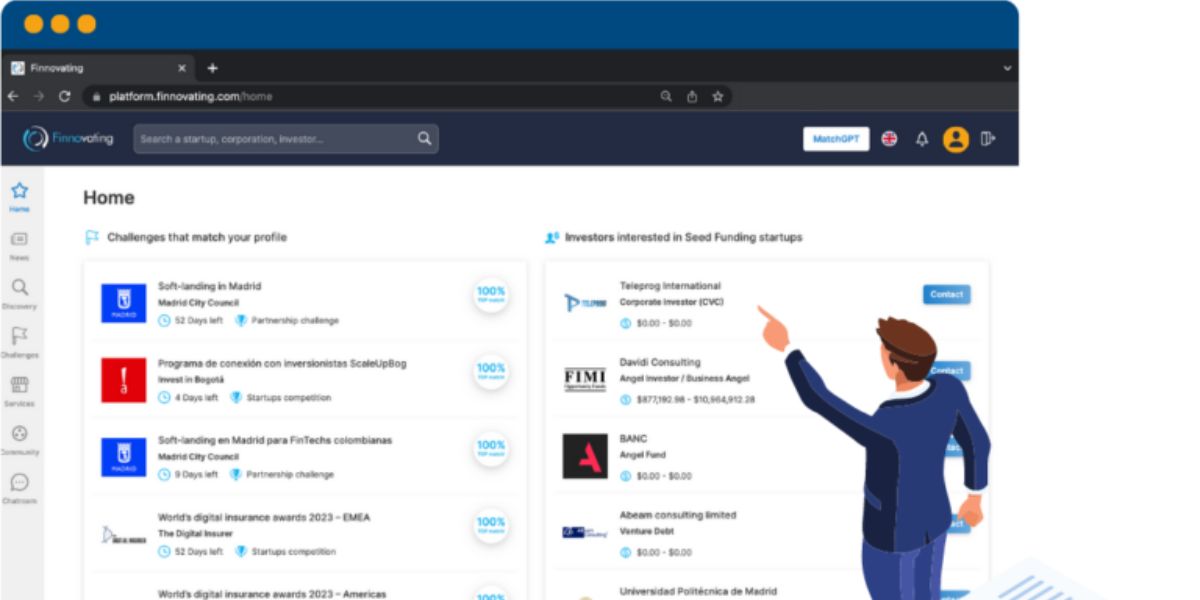1200x600 pixels.
Task: Click the Abeam consulting limited logo
Action: [585, 532]
